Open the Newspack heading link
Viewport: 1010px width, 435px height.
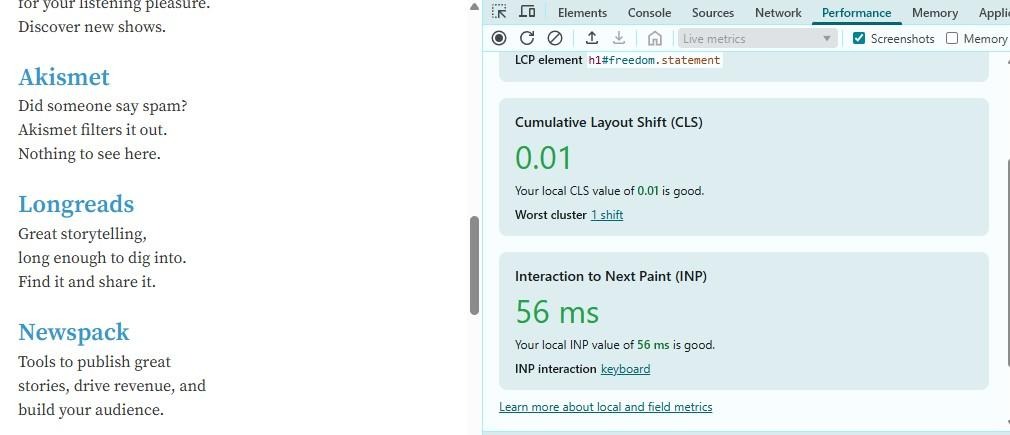73,332
